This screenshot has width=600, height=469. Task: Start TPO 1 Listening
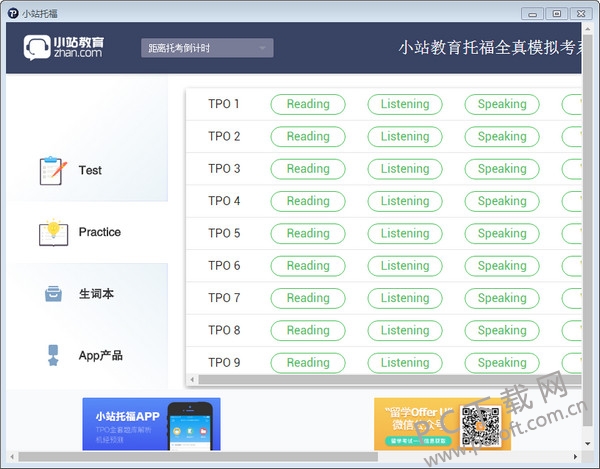pyautogui.click(x=405, y=104)
